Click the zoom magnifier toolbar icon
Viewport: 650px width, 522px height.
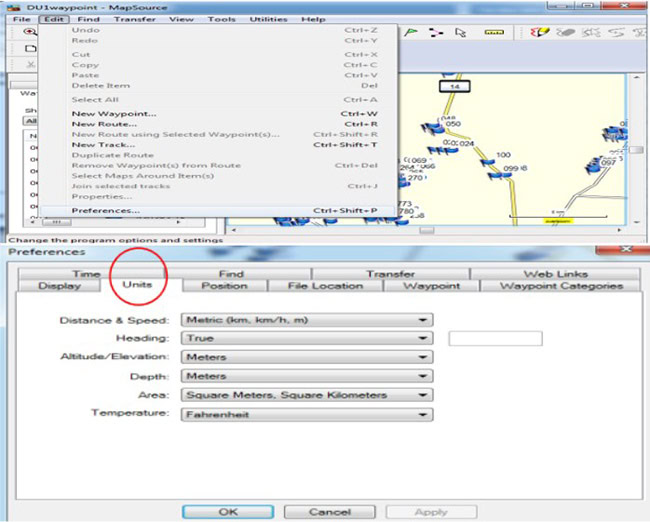29,32
